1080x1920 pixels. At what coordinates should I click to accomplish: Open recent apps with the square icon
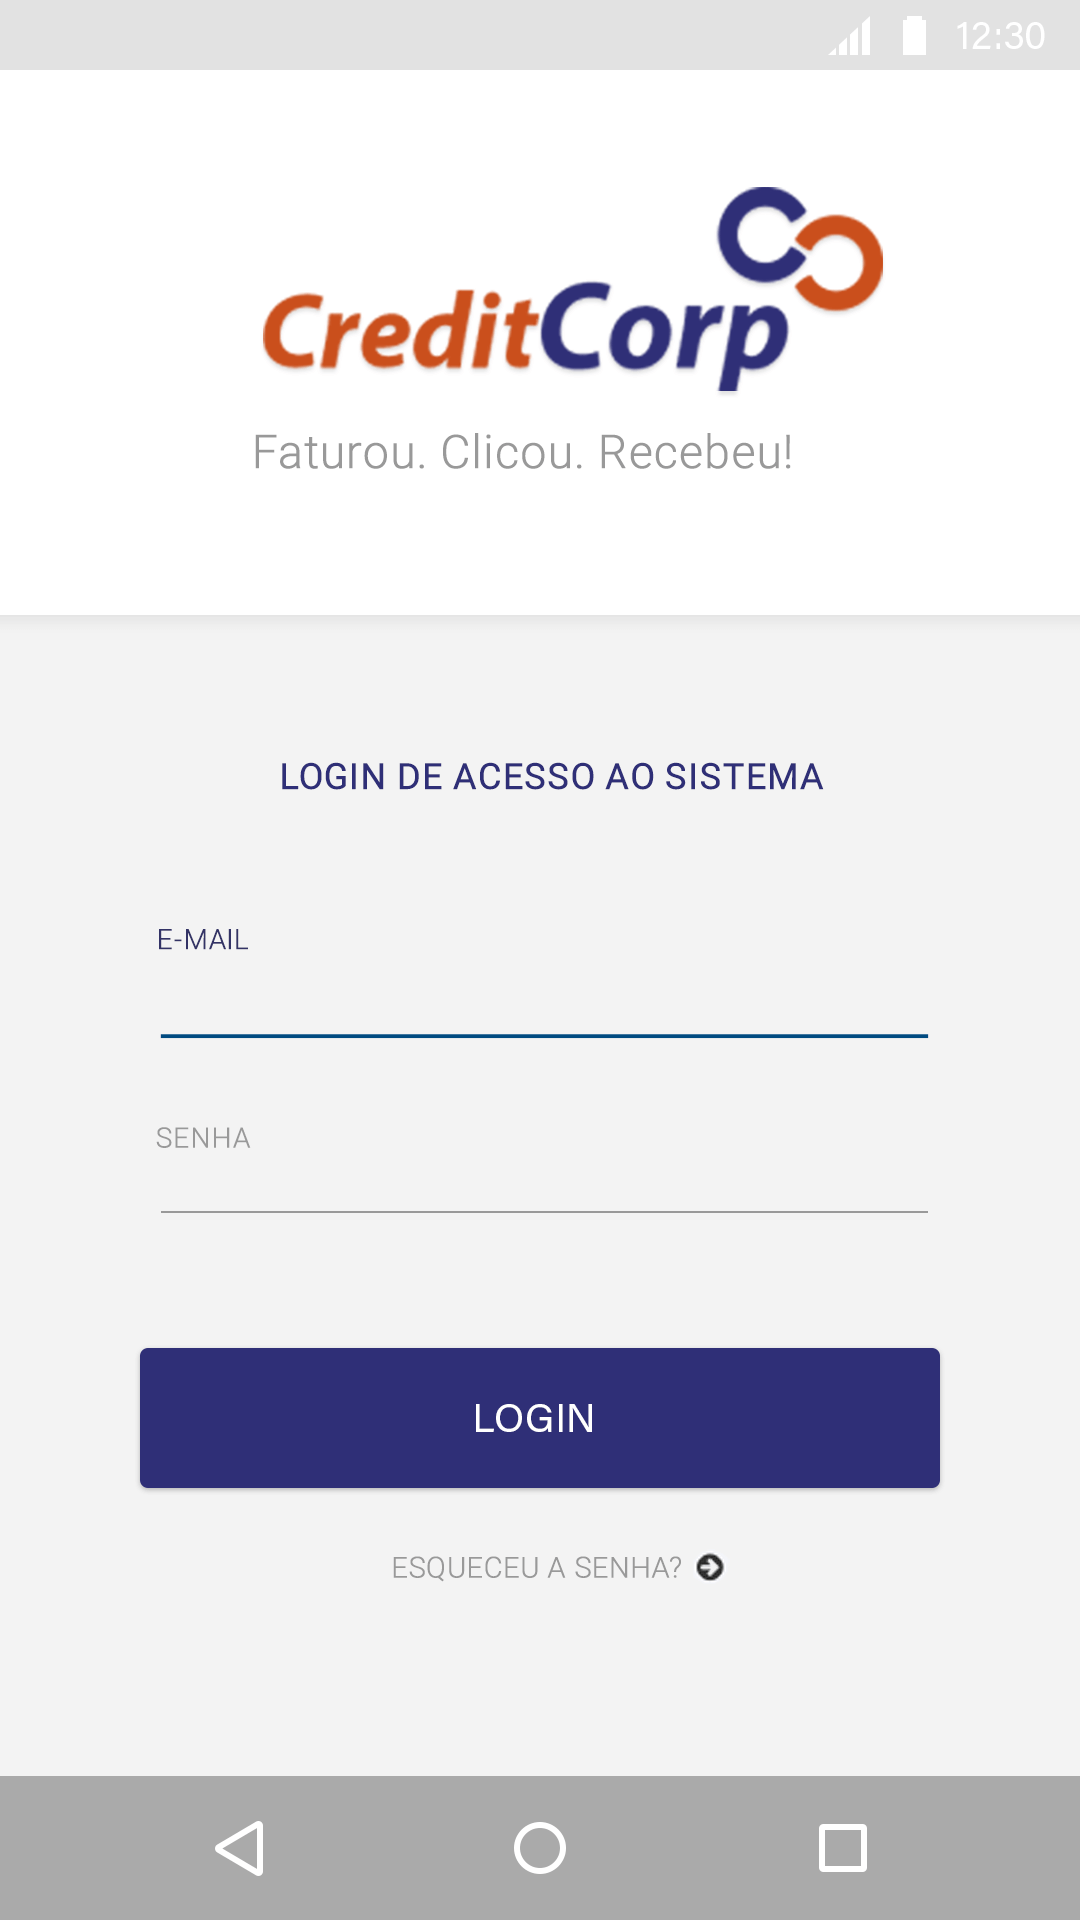coord(842,1847)
